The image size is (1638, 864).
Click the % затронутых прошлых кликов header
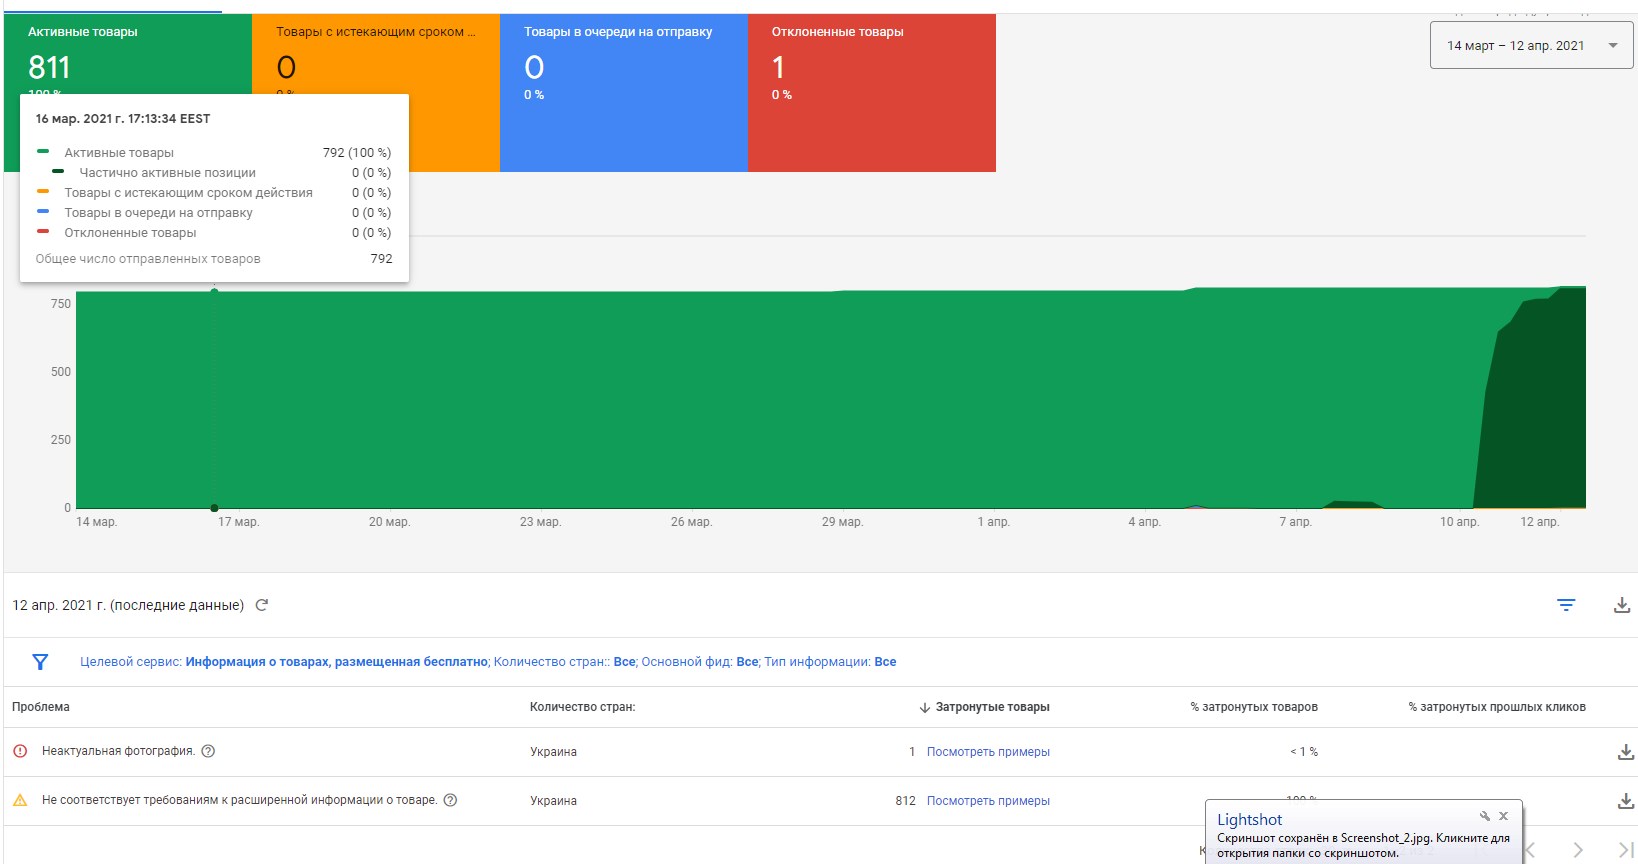tap(1497, 707)
